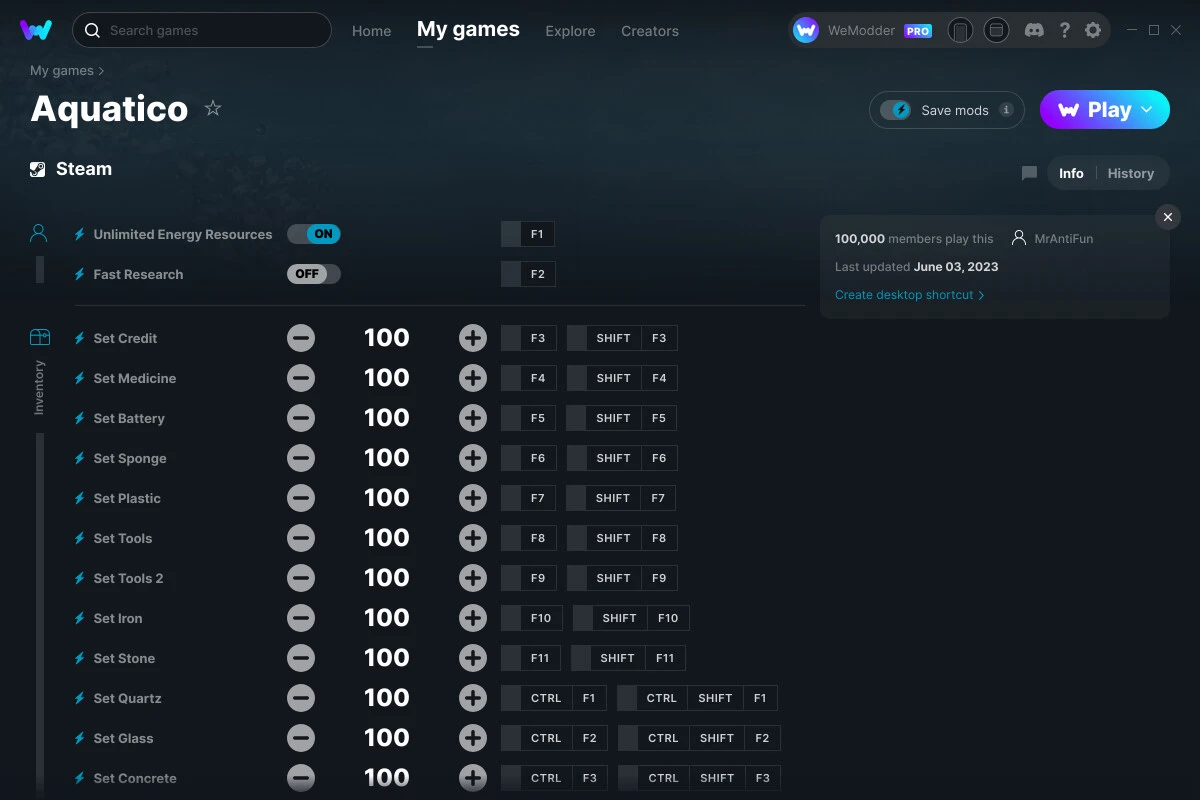Image resolution: width=1200 pixels, height=800 pixels.
Task: Click the SHIFT F5 hotkey for Set Battery
Action: 622,418
